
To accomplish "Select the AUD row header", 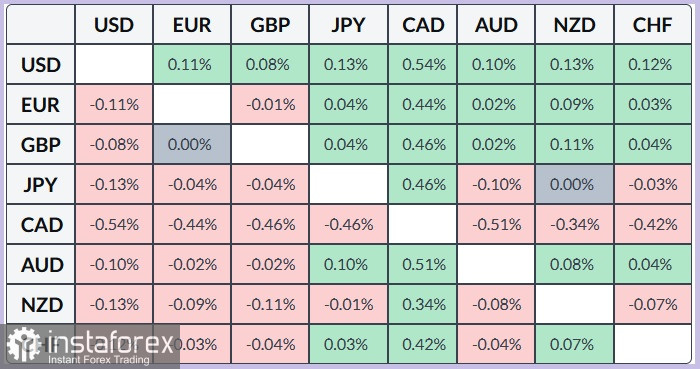I will (x=41, y=265).
